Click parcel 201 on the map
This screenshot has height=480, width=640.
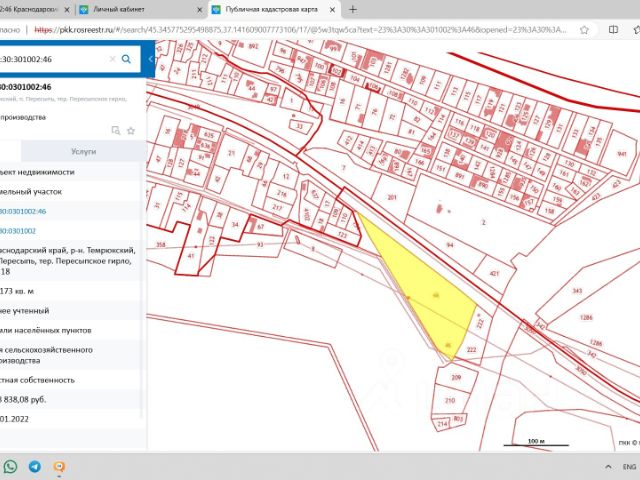(x=392, y=198)
